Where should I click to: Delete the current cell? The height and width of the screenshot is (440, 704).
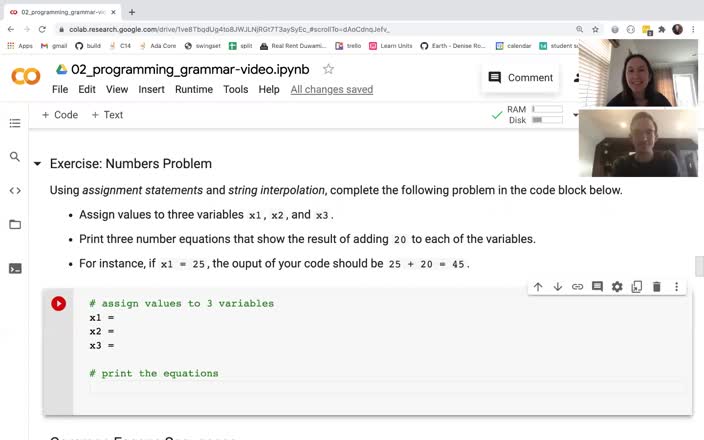click(x=657, y=287)
